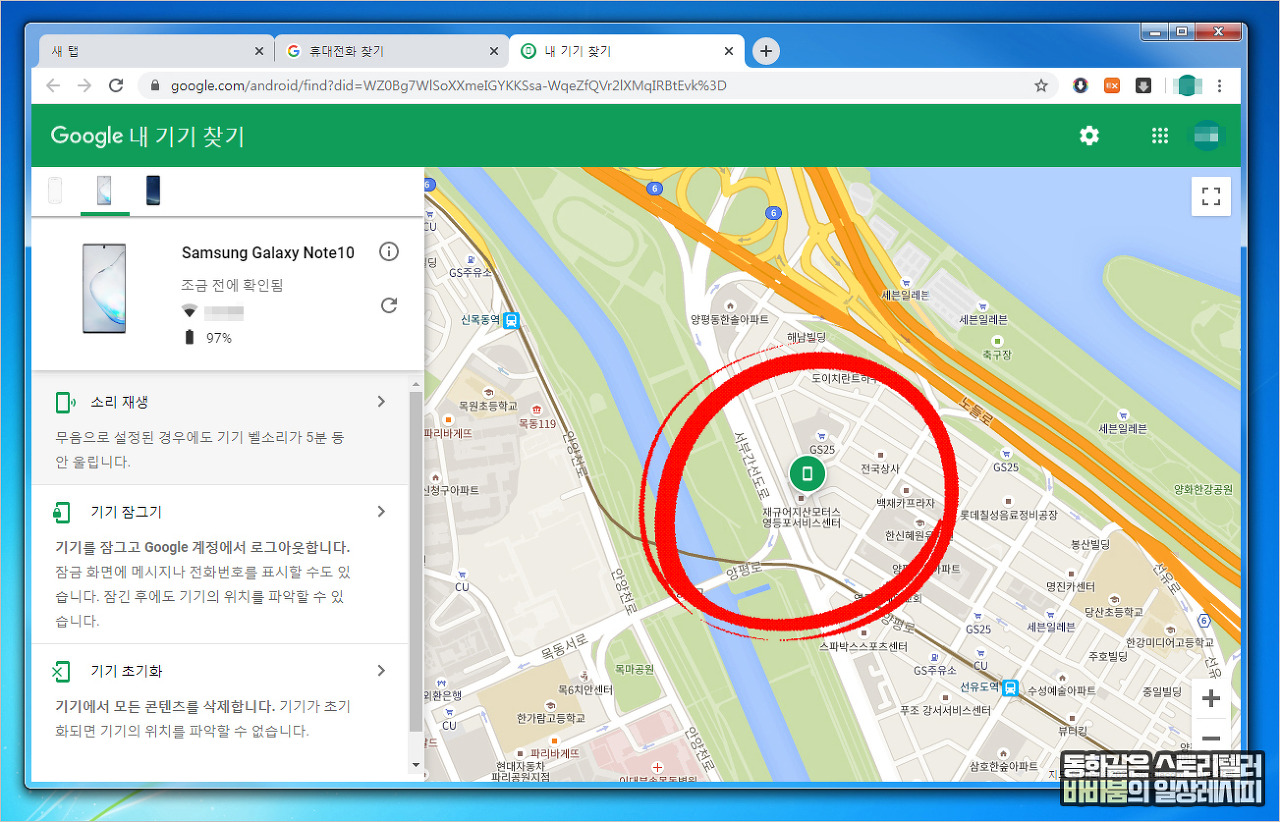This screenshot has width=1280, height=822.
Task: Click the Samsung Galaxy Note10 device name
Action: point(268,253)
